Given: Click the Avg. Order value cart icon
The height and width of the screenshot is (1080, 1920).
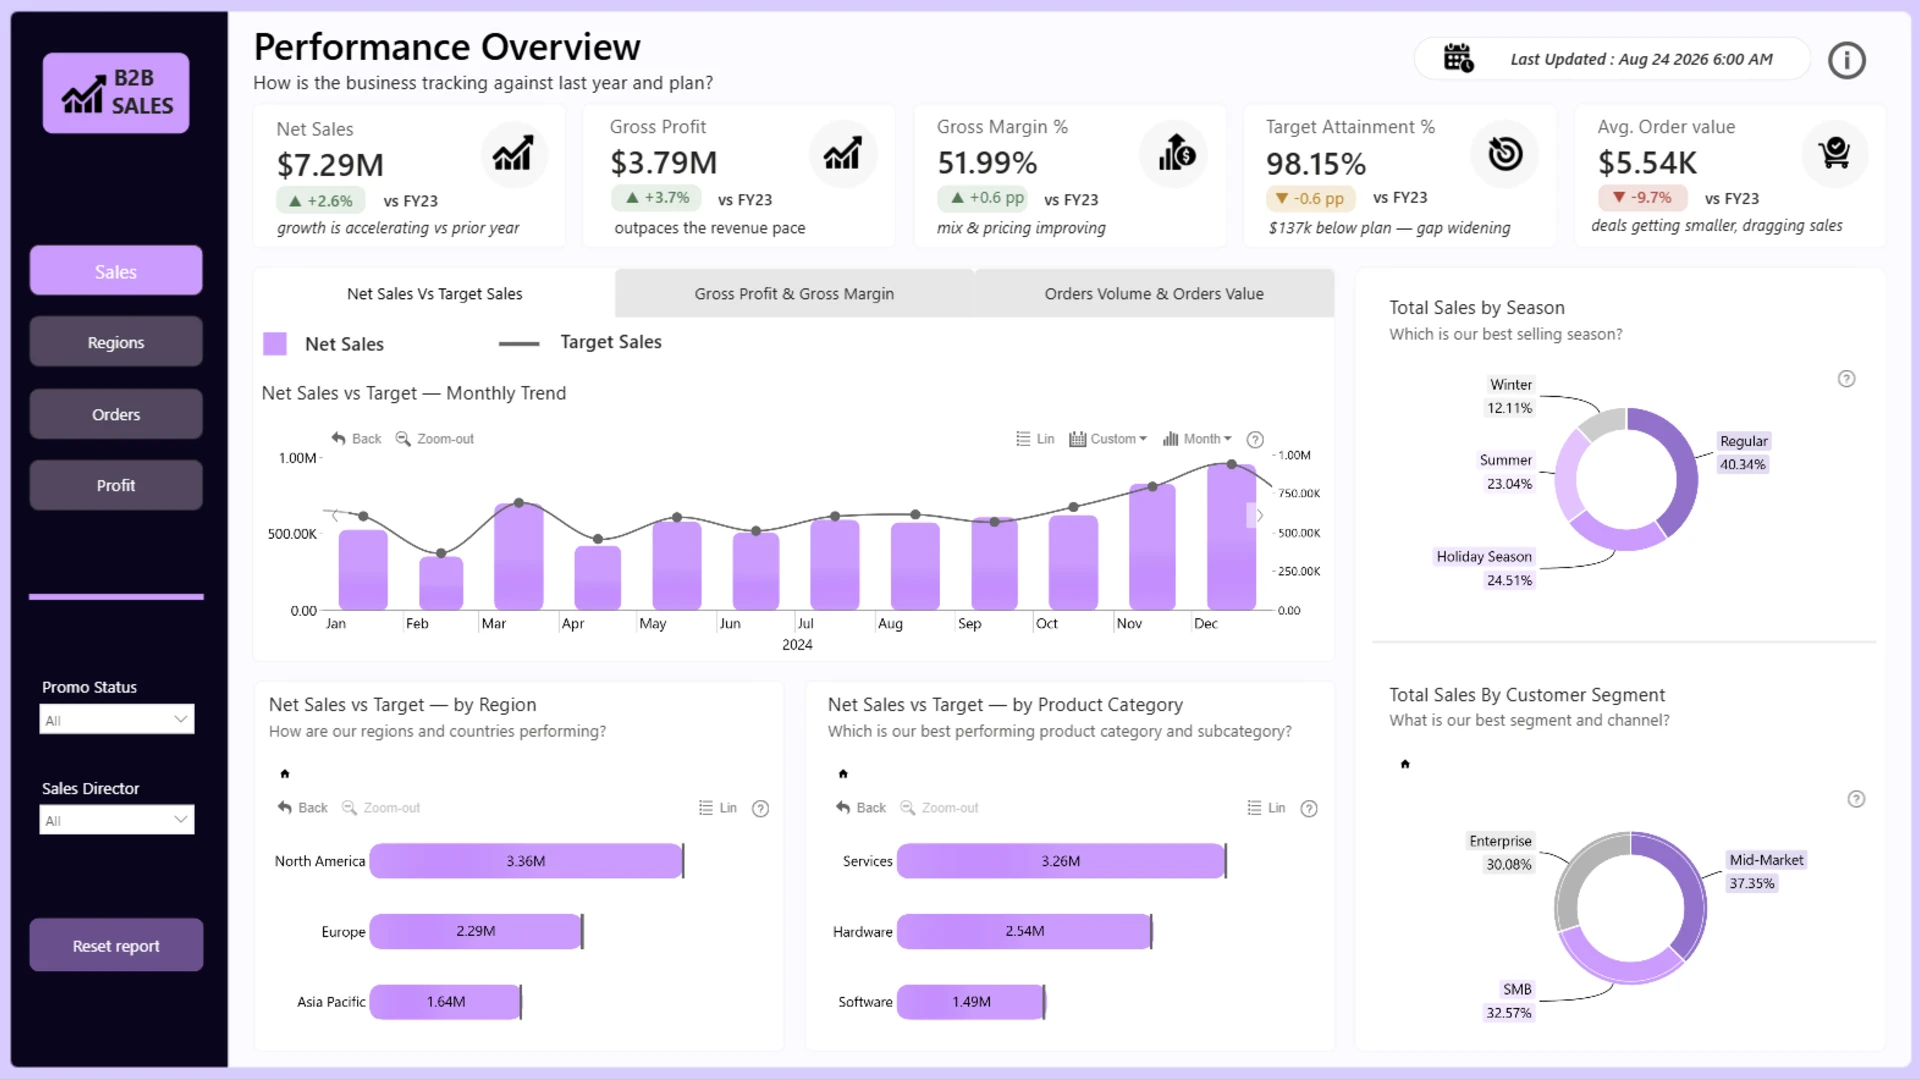Looking at the screenshot, I should pos(1834,153).
